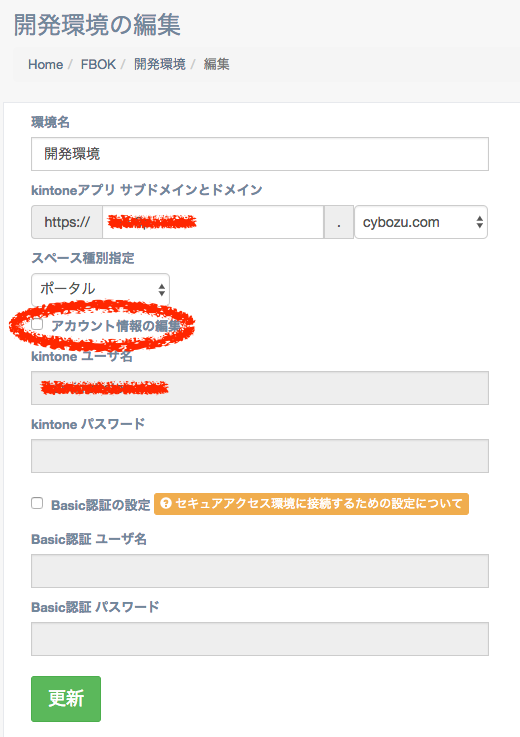The width and height of the screenshot is (520, 737).
Task: Enable the アカウント情報の編集 checkbox
Action: coord(37,324)
